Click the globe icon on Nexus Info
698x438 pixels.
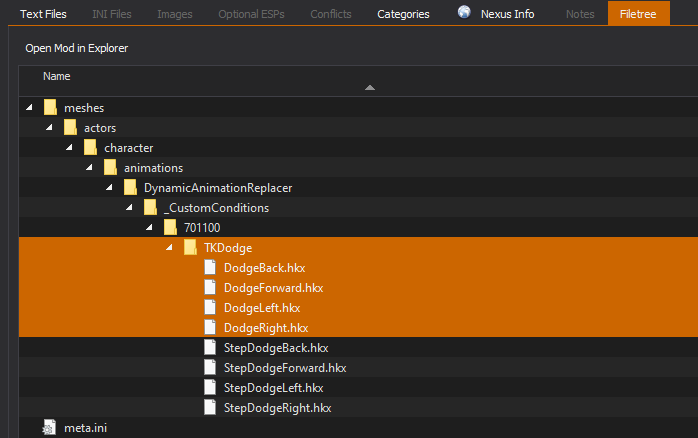[464, 12]
